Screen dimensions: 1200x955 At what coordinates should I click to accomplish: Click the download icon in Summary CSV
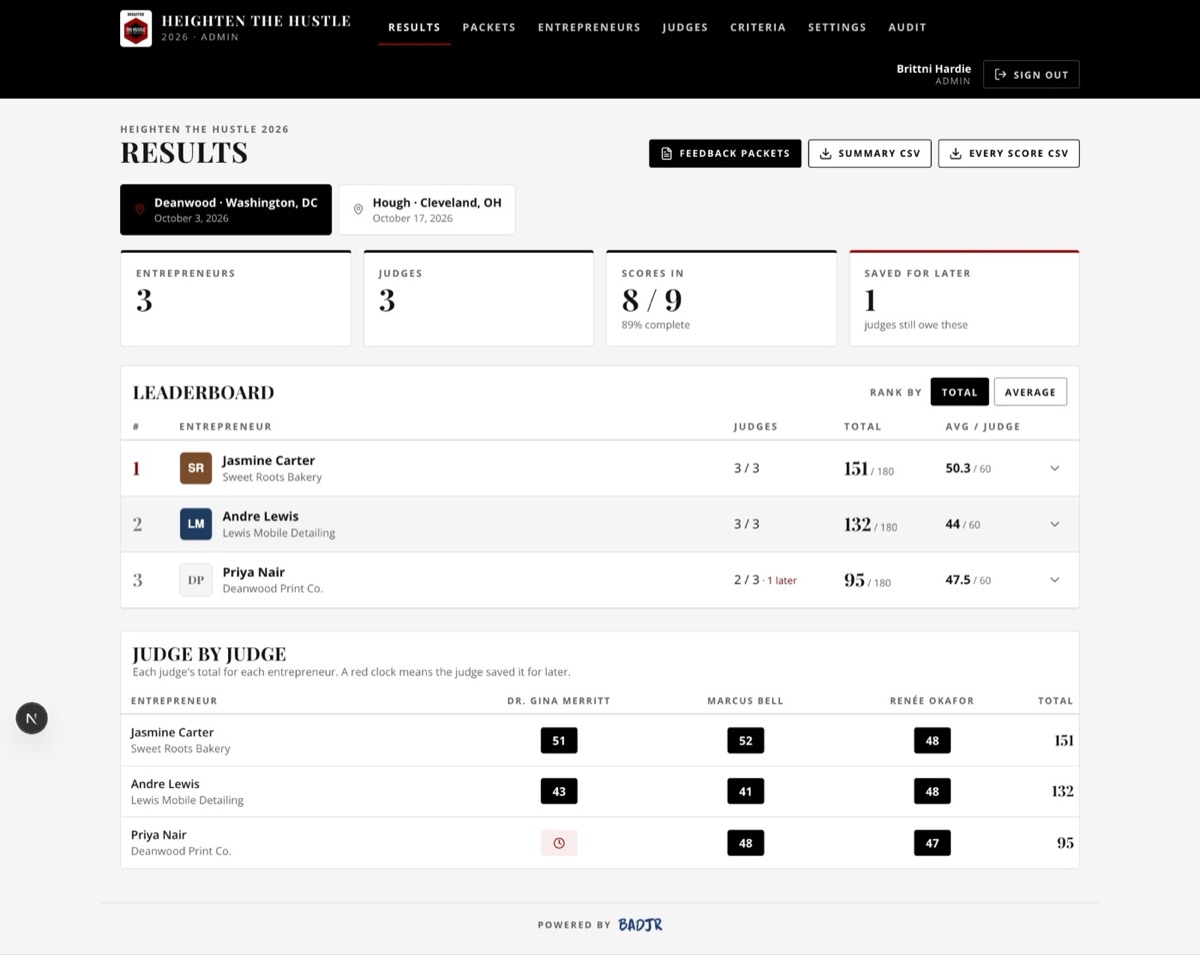tap(825, 154)
